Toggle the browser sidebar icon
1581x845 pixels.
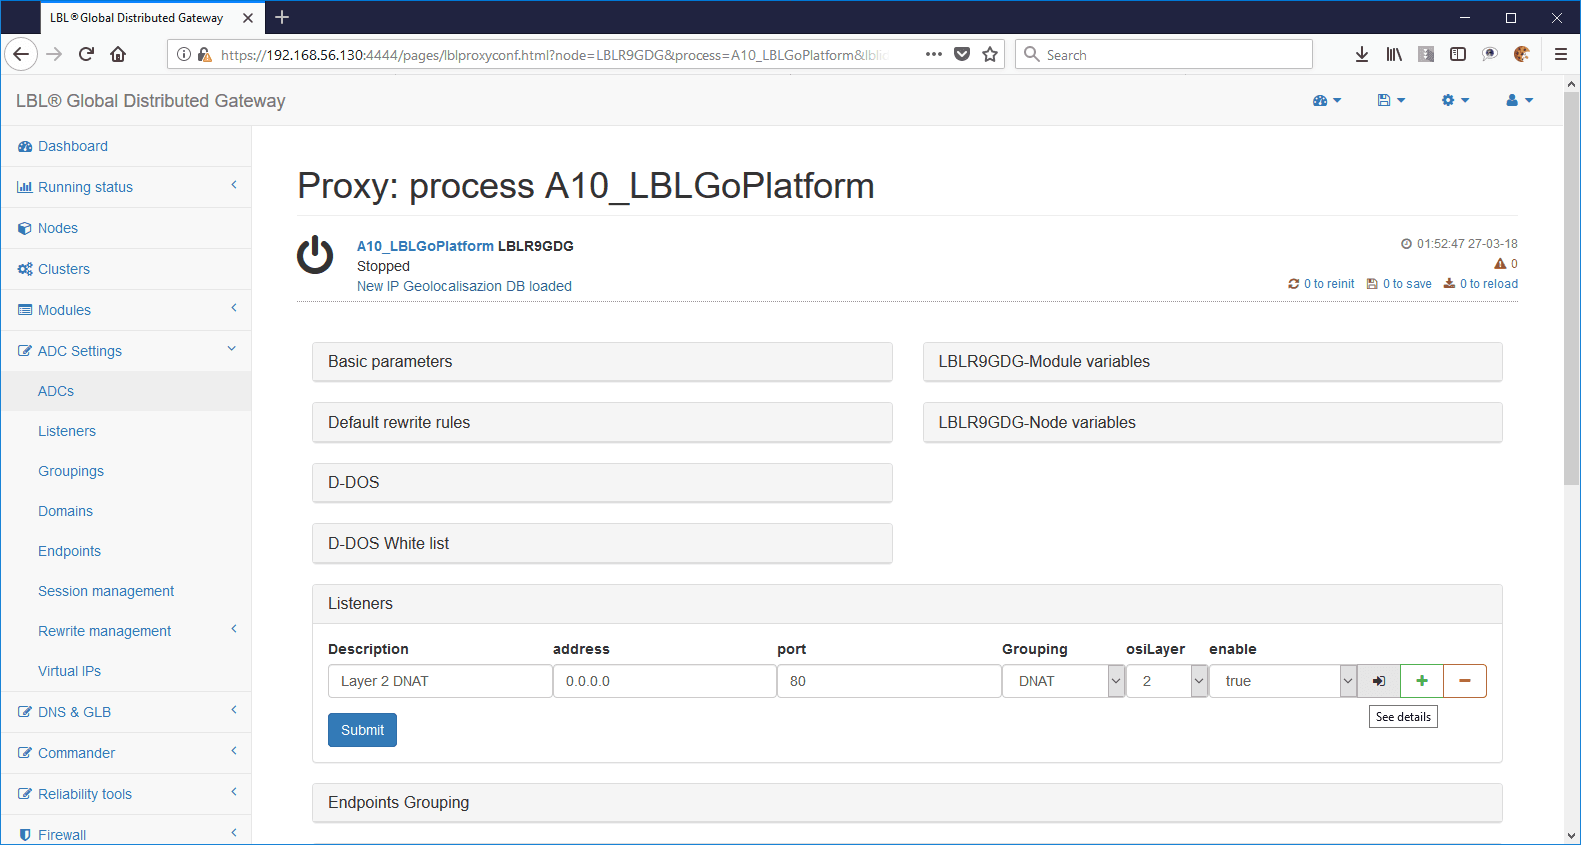tap(1458, 54)
